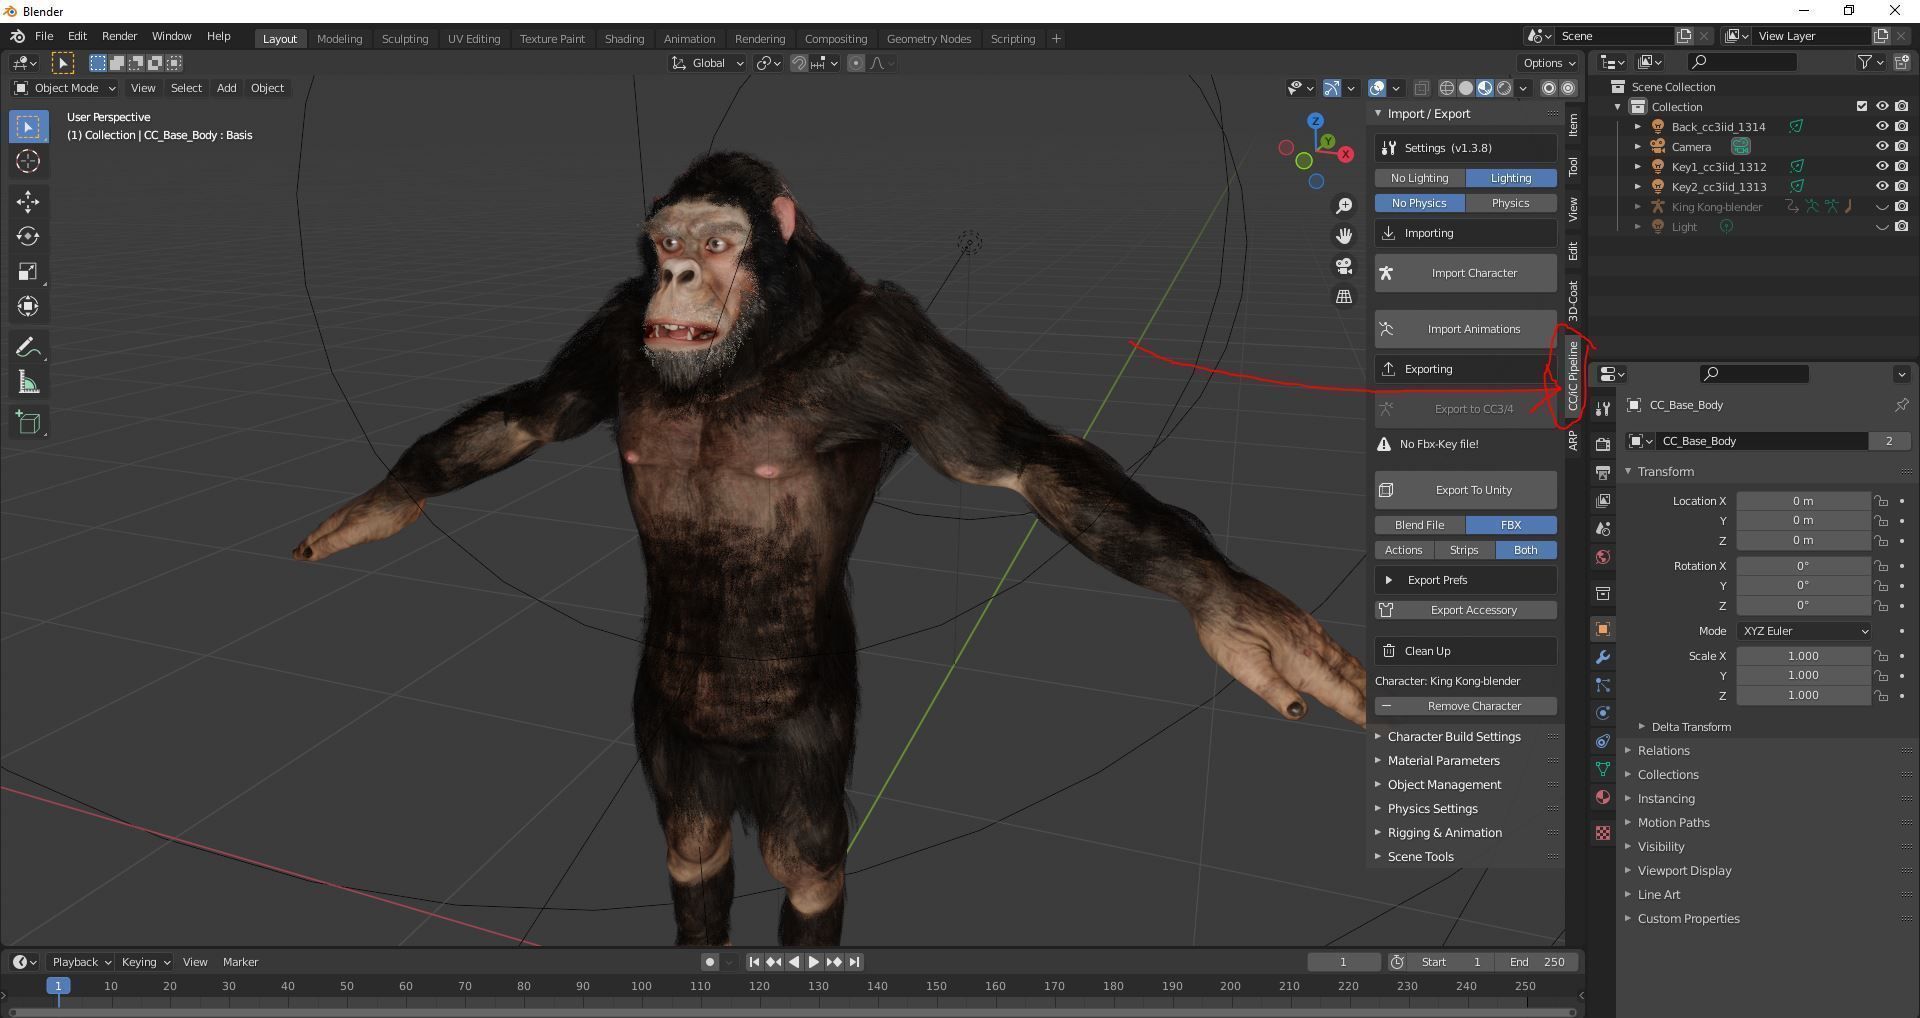Open the World properties tab

[1603, 557]
